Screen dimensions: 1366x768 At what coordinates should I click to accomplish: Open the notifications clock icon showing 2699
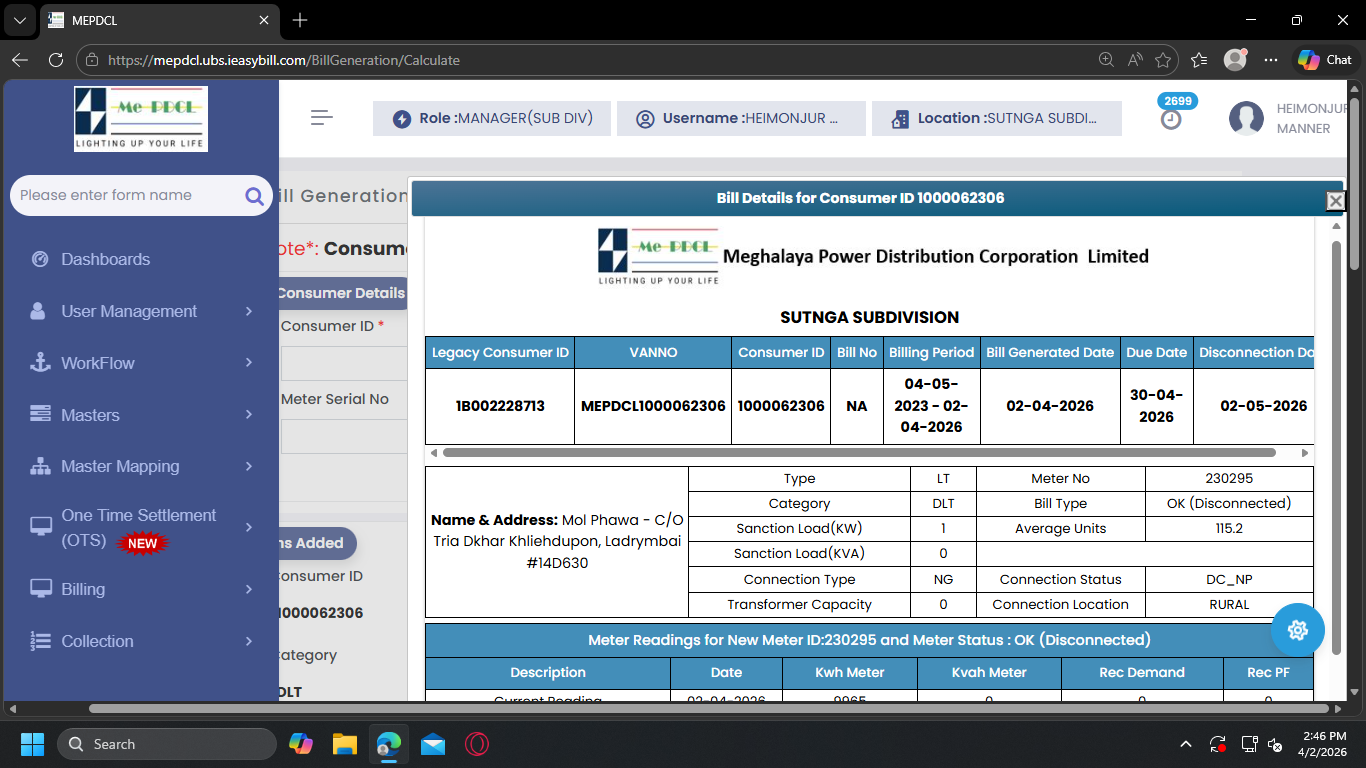[x=1171, y=119]
